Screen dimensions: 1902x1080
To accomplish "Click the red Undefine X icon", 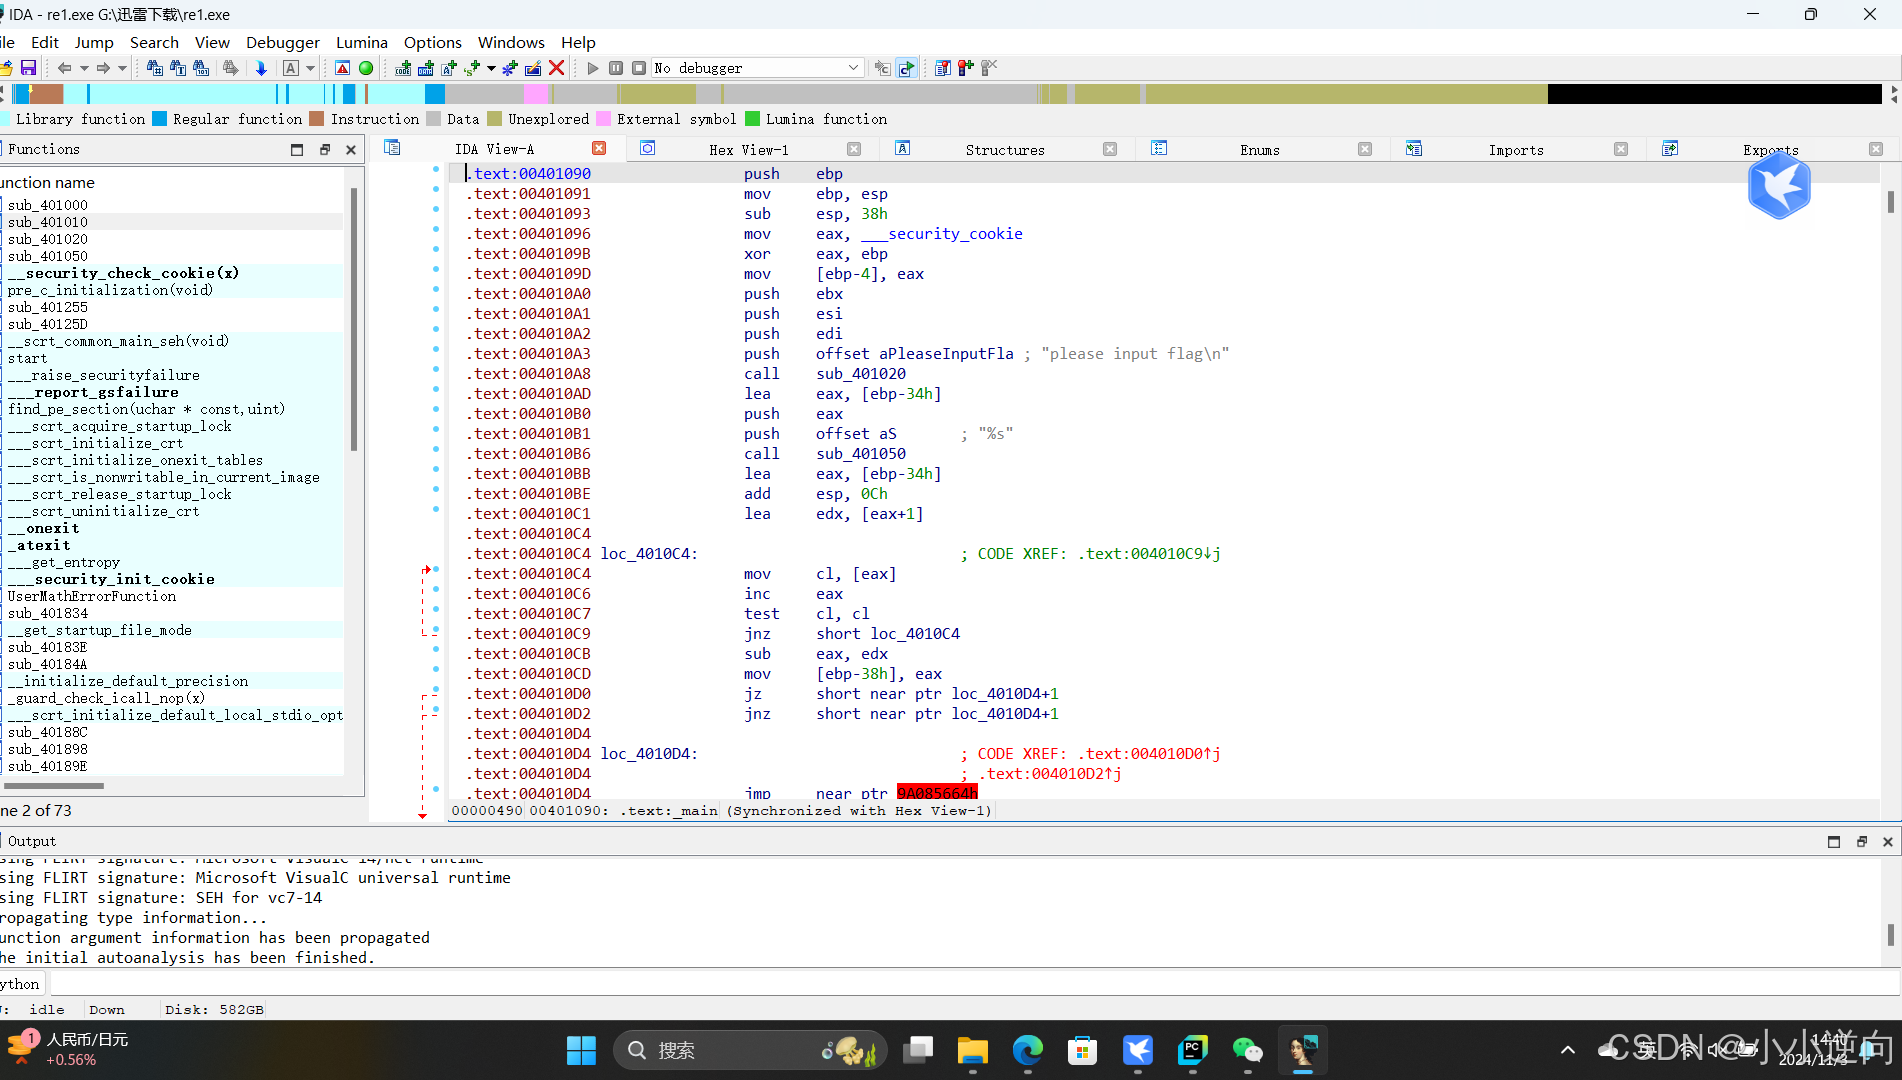I will pos(557,68).
